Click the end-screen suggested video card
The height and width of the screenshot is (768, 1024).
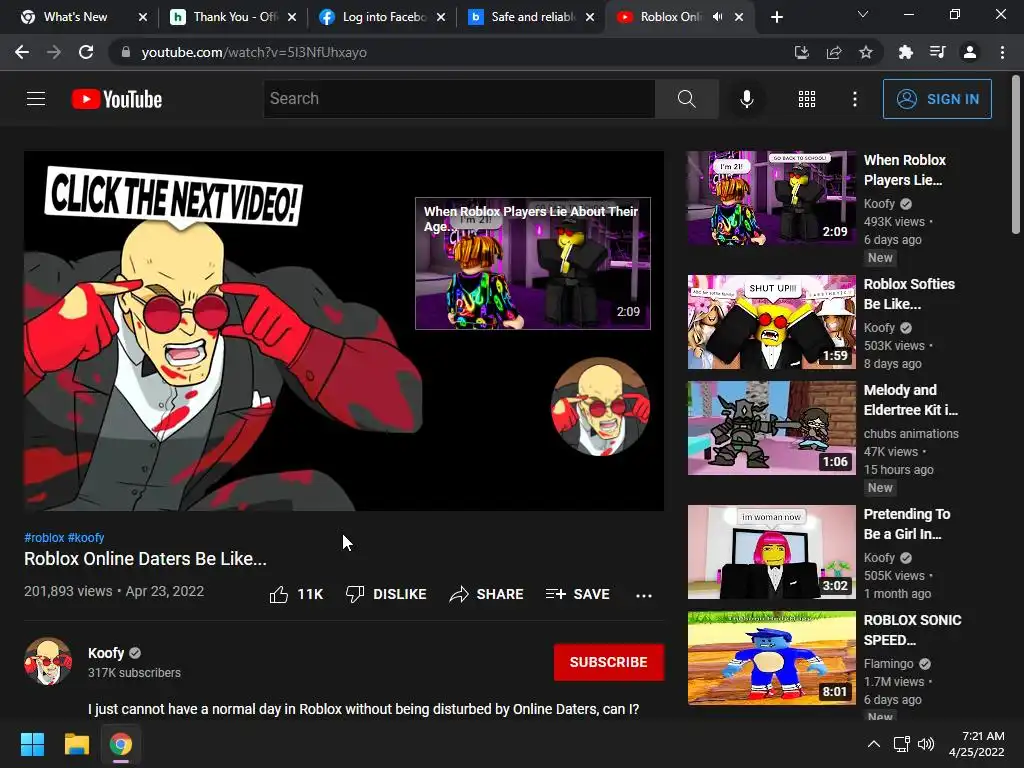(533, 263)
